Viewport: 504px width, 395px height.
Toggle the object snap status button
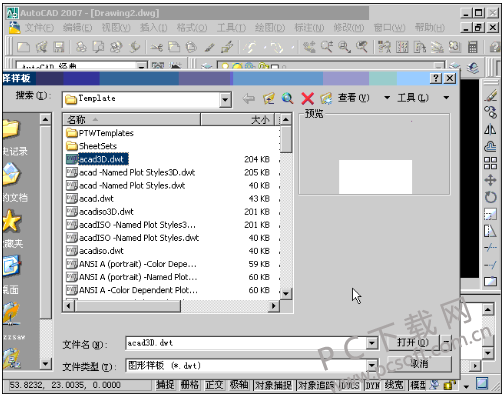click(x=273, y=385)
